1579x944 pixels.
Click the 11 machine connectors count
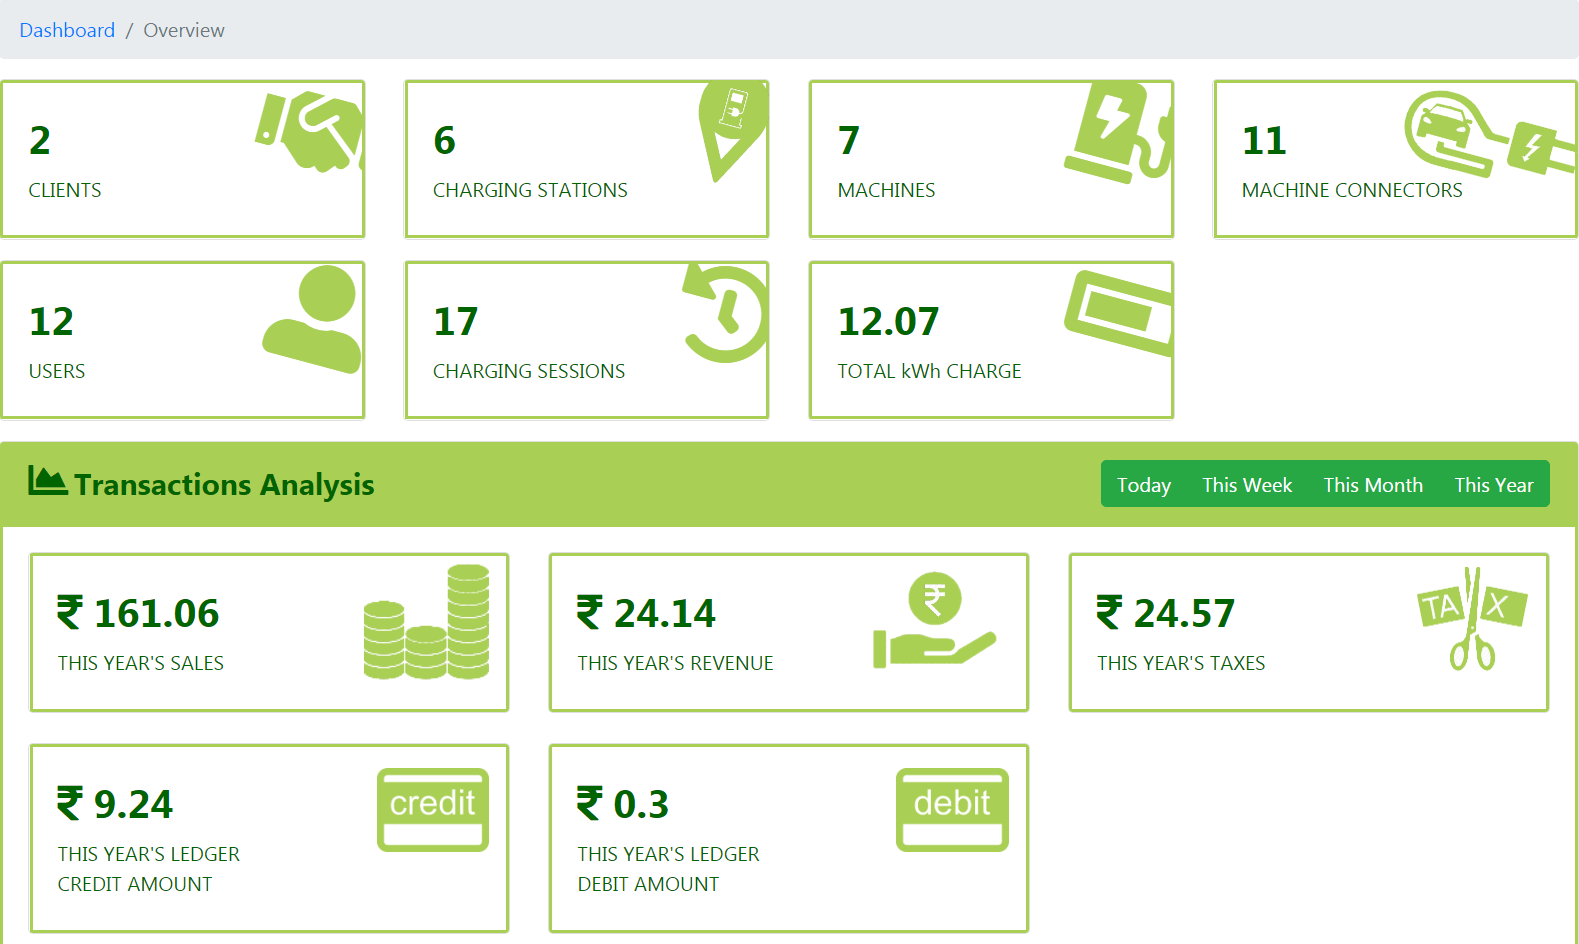pyautogui.click(x=1264, y=141)
